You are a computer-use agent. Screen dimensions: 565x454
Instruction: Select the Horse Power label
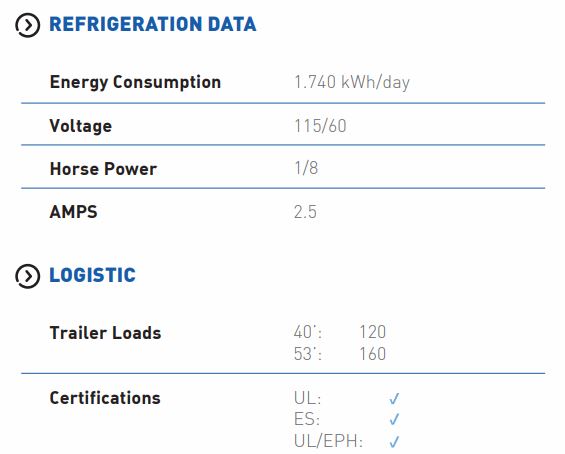(103, 169)
